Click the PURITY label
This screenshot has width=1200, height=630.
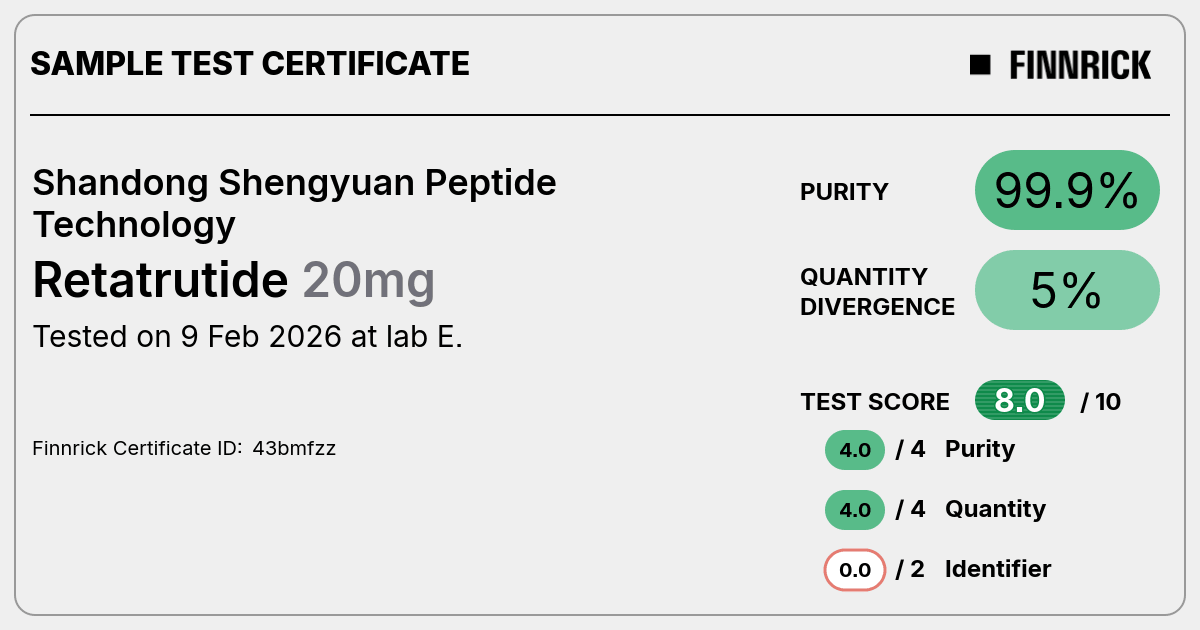[844, 192]
